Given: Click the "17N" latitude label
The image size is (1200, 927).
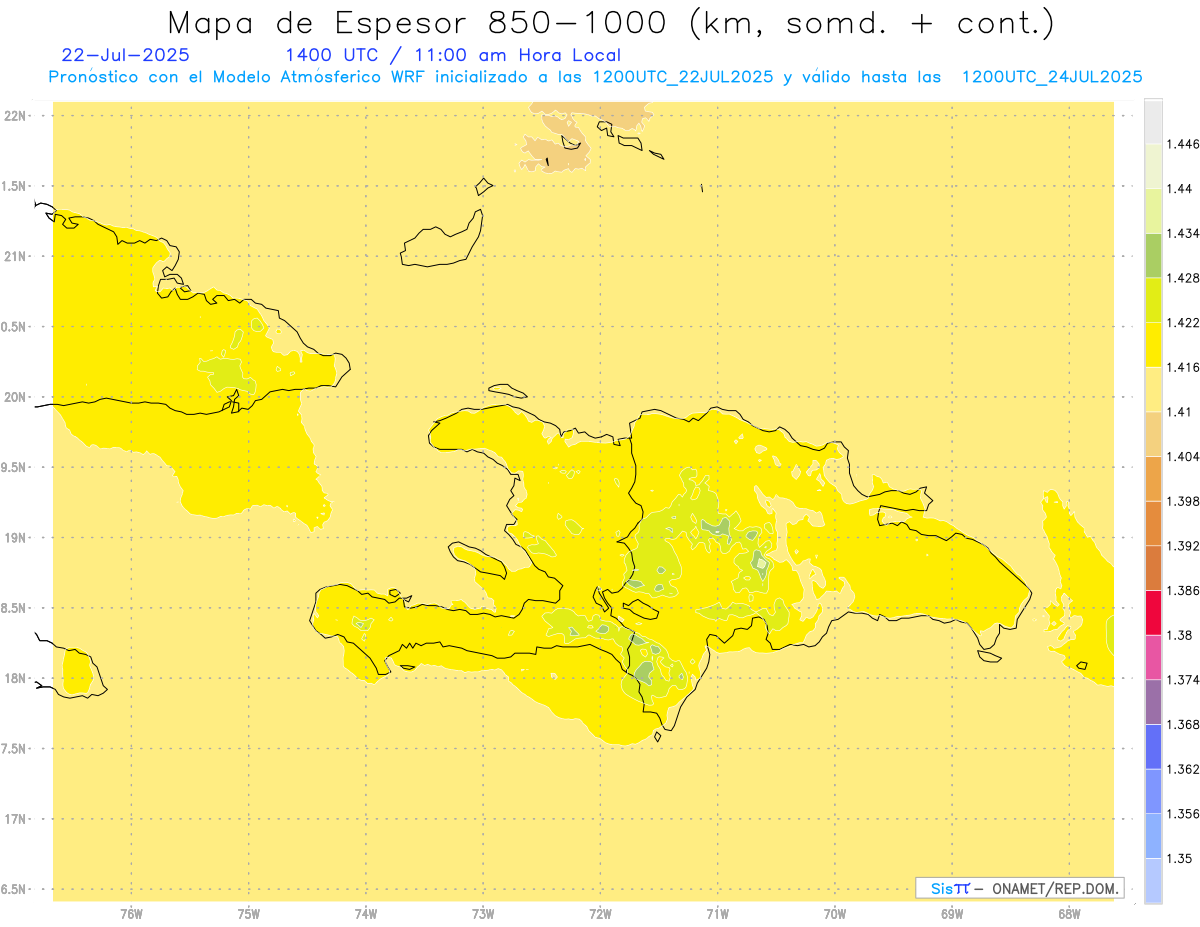Looking at the screenshot, I should [15, 819].
